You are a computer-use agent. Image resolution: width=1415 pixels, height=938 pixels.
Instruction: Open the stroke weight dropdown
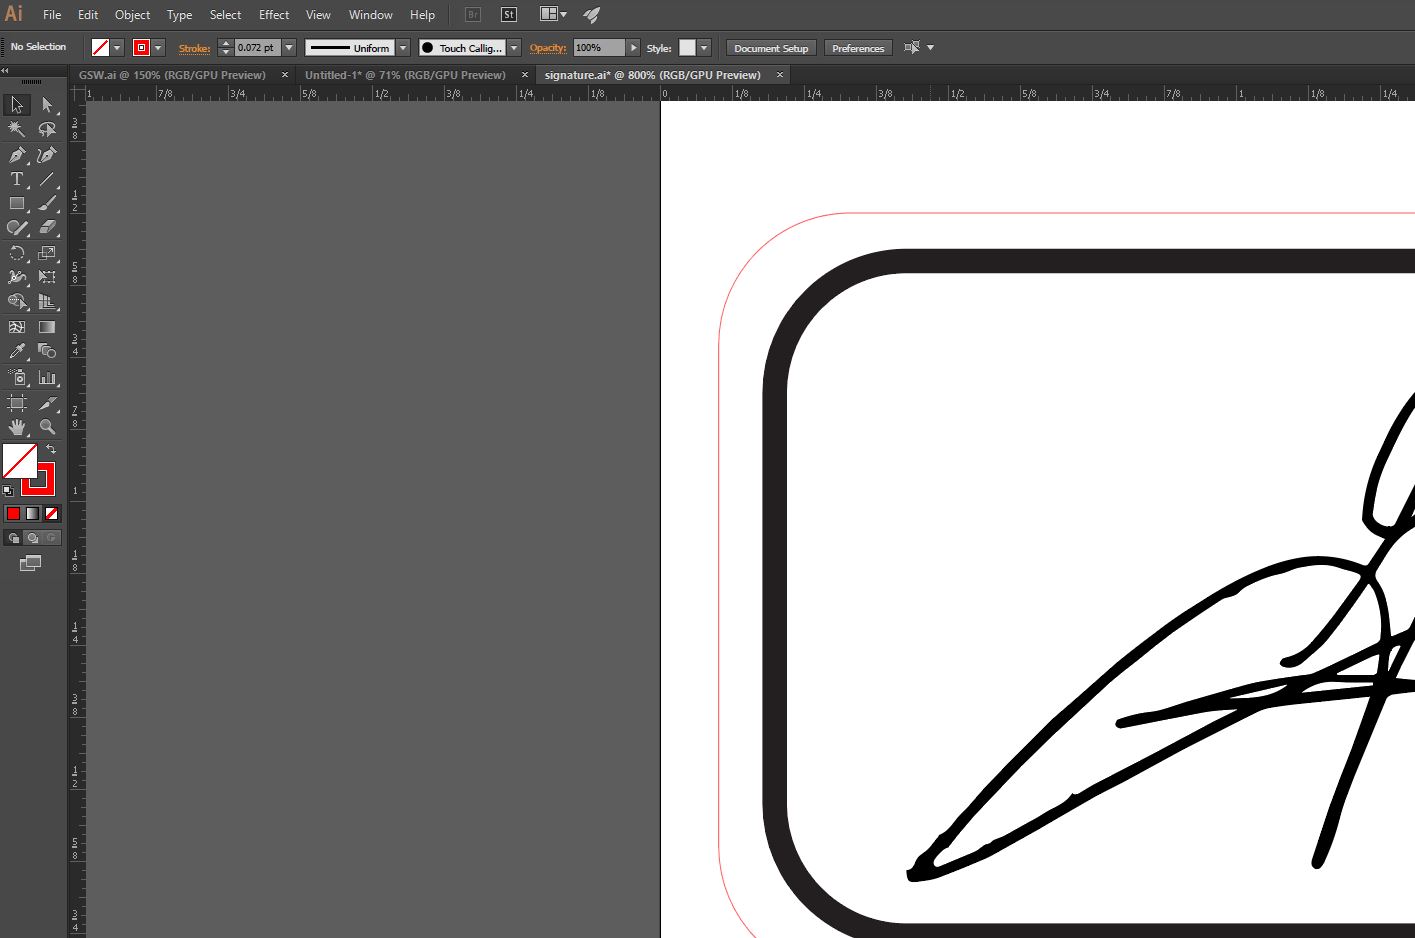click(x=289, y=48)
